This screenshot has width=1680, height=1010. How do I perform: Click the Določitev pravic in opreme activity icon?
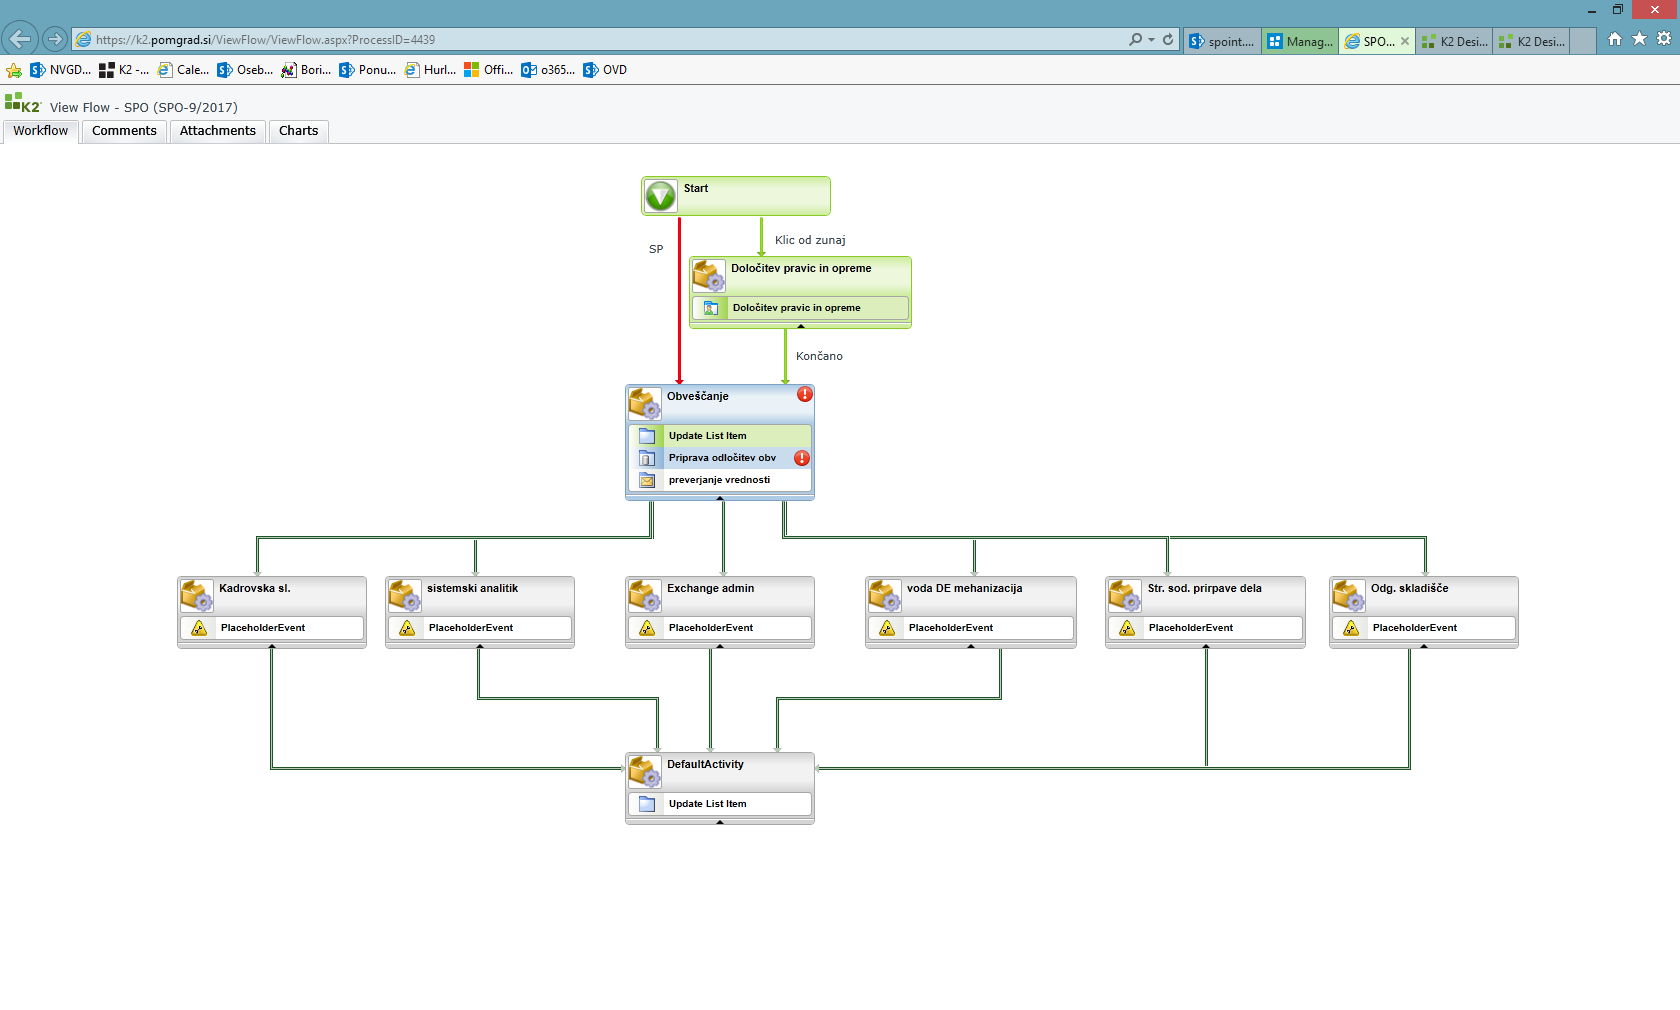(708, 275)
